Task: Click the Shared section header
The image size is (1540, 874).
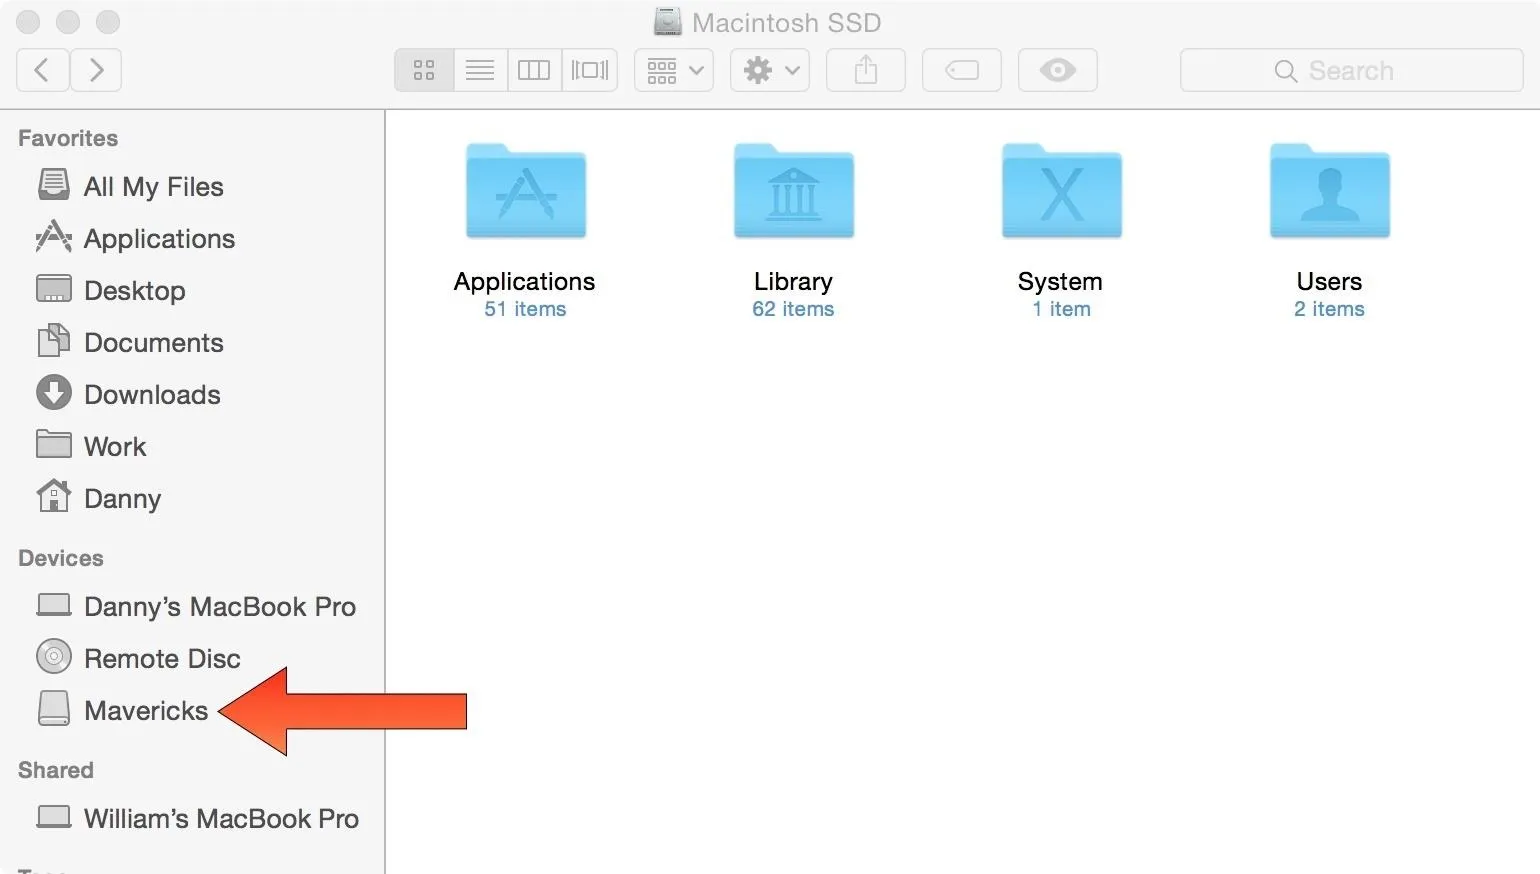Action: click(56, 770)
